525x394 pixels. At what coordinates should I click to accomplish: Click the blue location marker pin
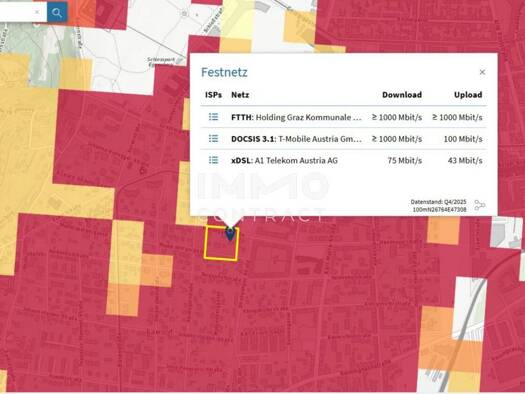point(230,234)
